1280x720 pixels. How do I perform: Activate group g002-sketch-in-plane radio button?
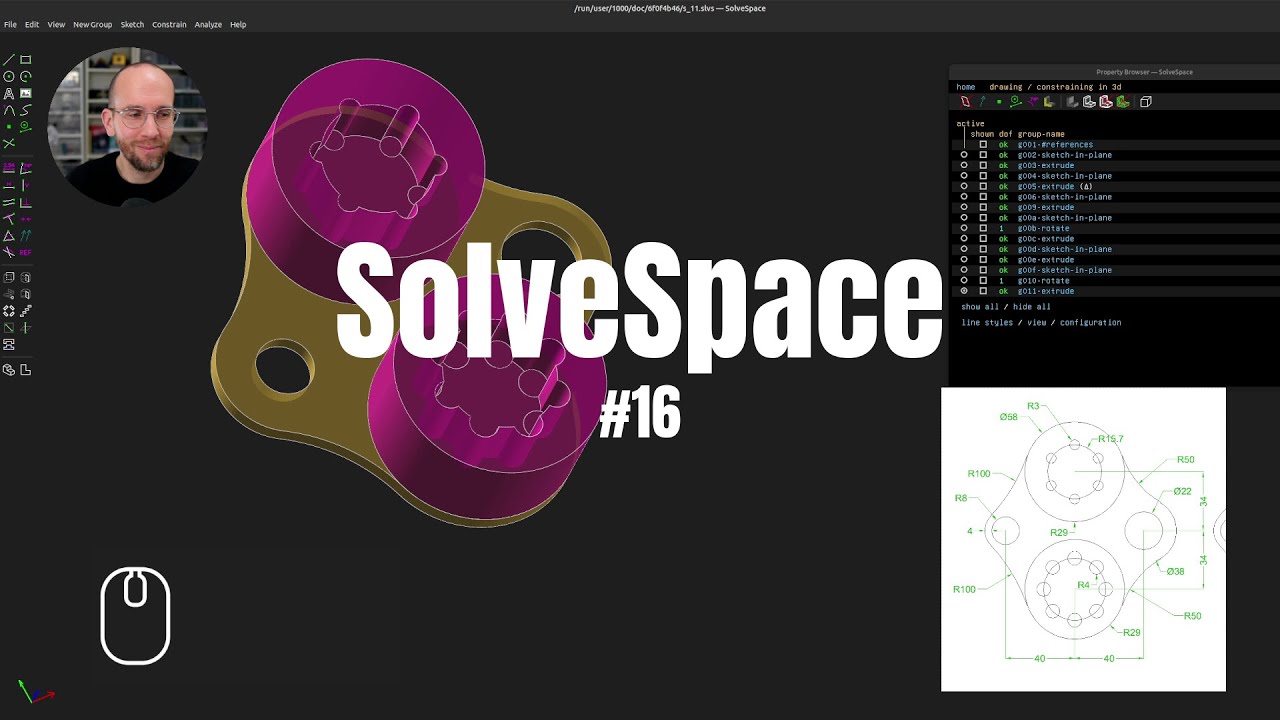click(x=964, y=155)
